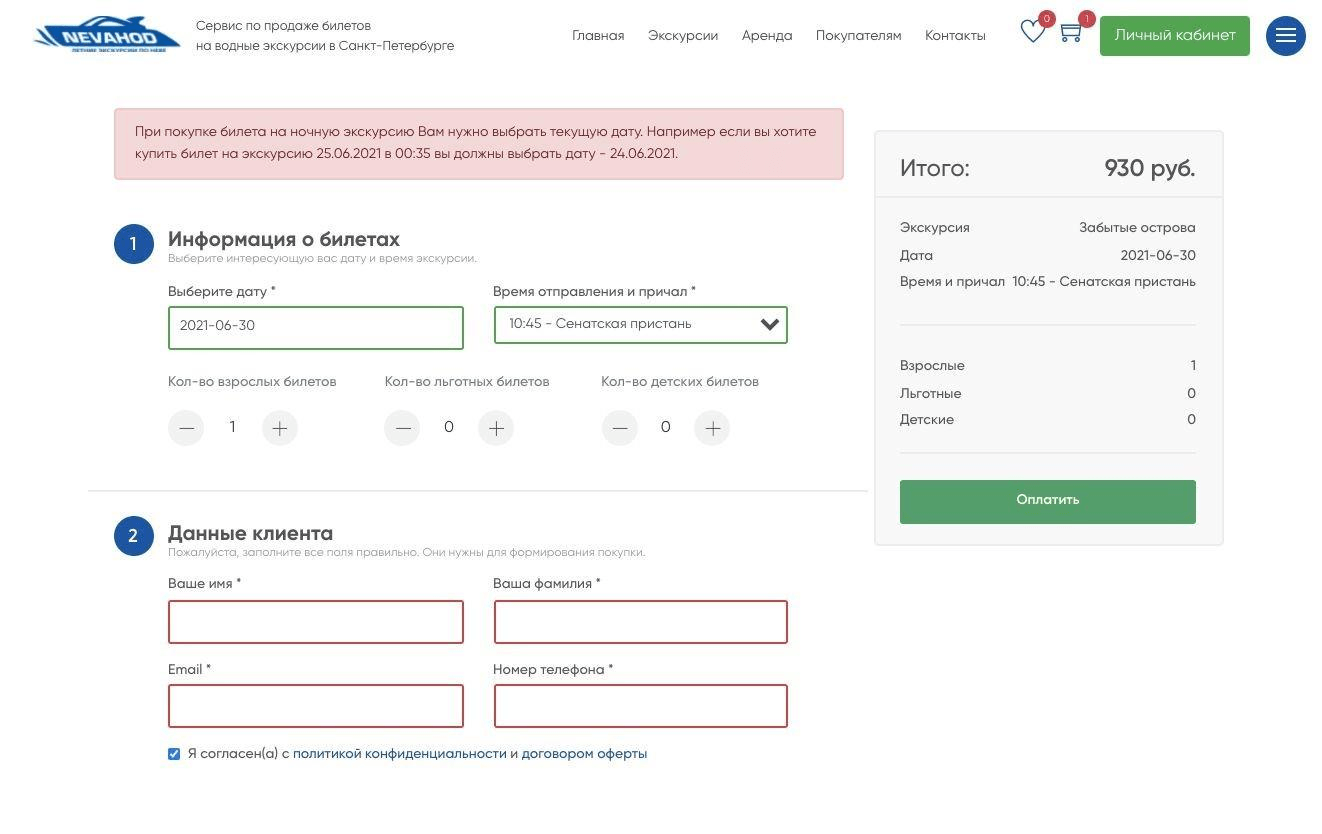This screenshot has width=1322, height=834.
Task: Open the blue hamburger menu
Action: click(1285, 36)
